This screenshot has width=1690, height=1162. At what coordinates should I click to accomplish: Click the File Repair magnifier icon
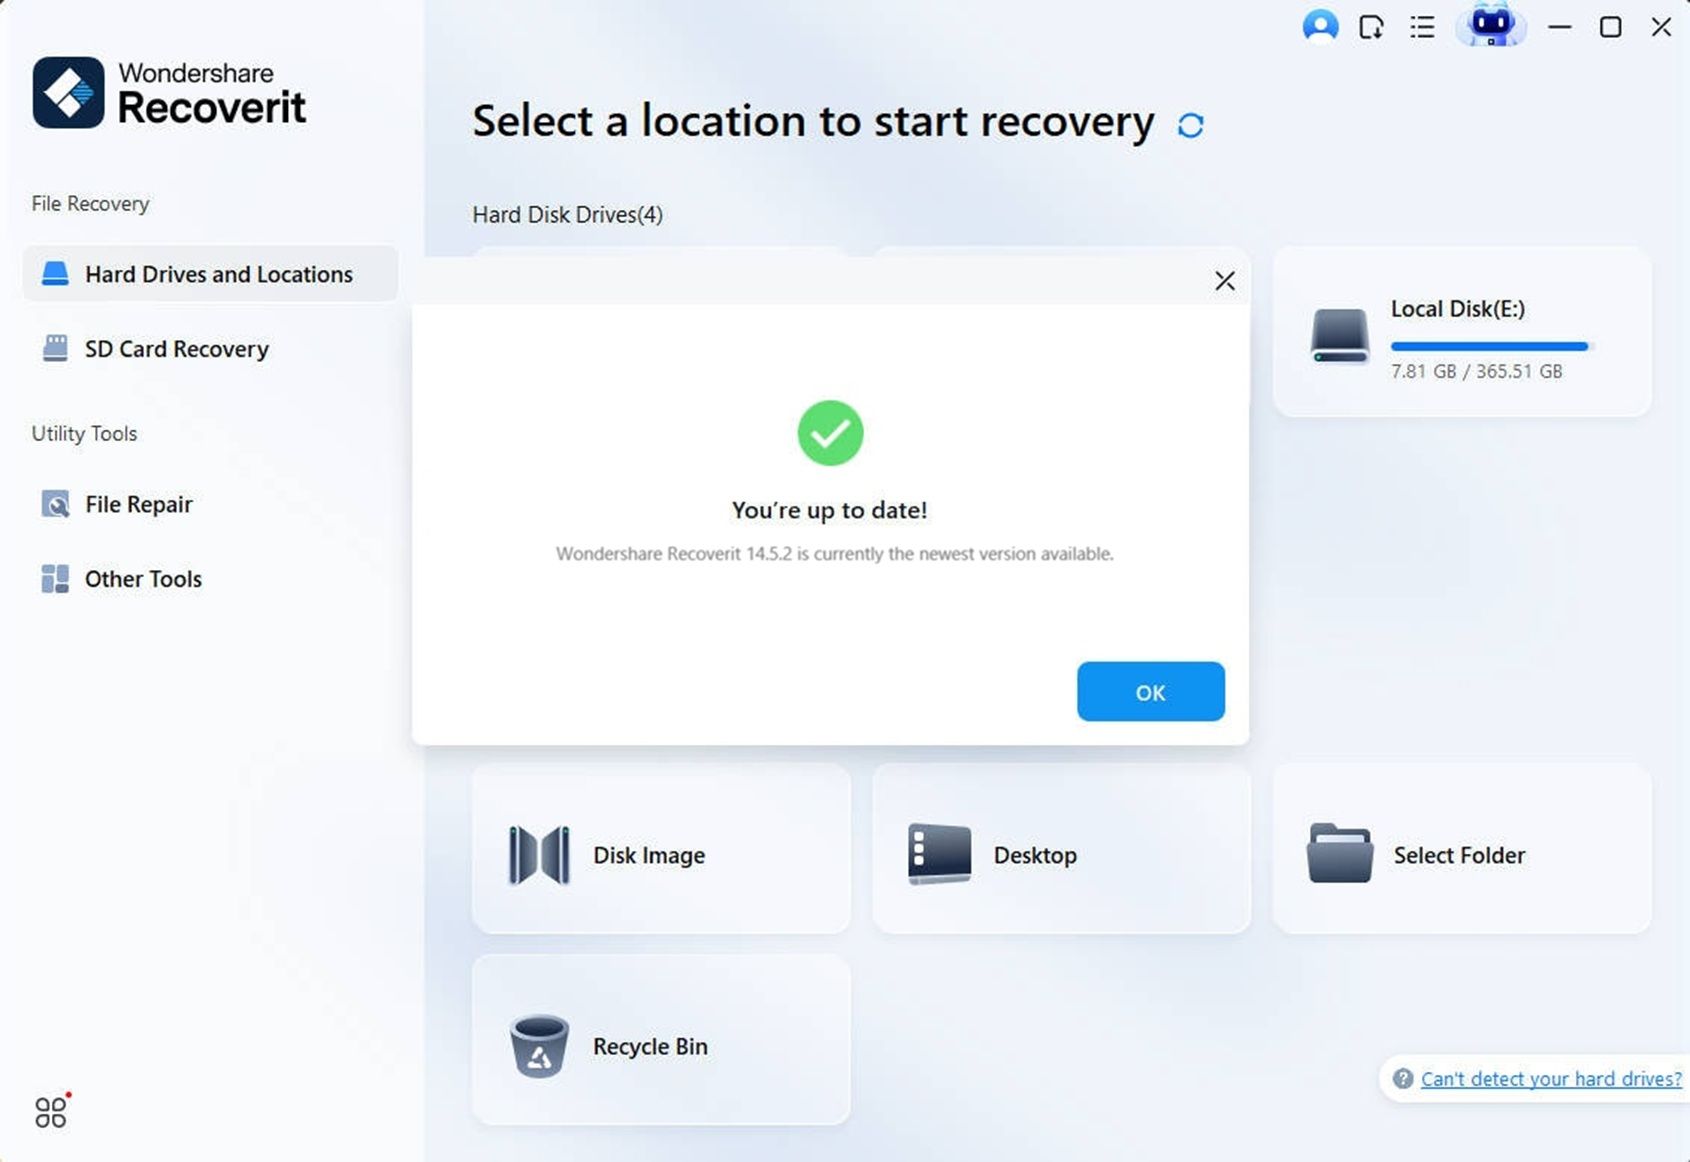(x=55, y=504)
